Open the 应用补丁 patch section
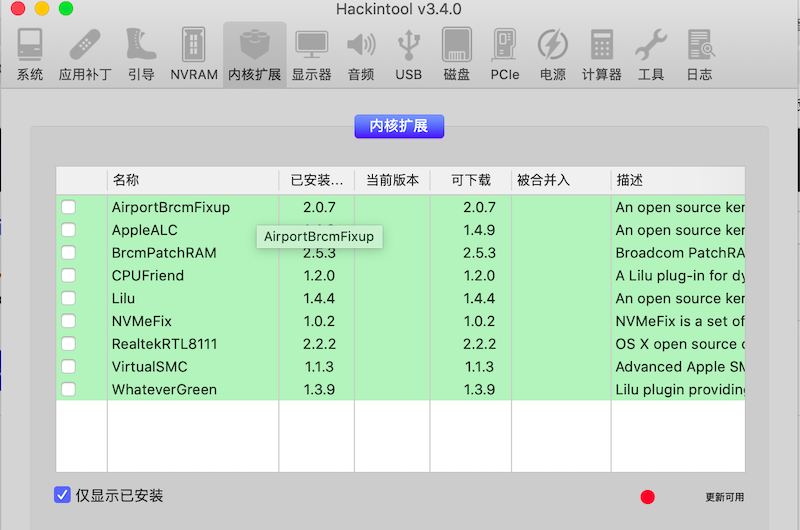This screenshot has height=530, width=800. pos(85,54)
